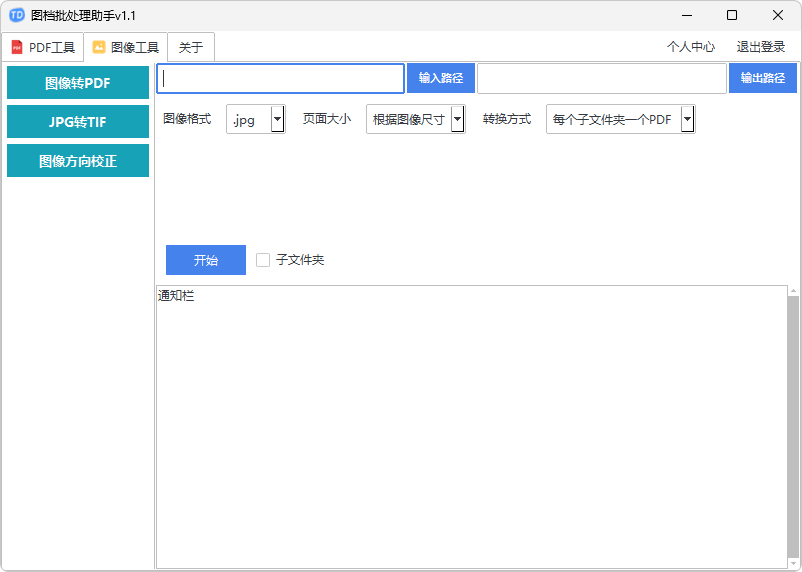Minimize the application window
Screen dimensions: 802x572
coord(686,15)
